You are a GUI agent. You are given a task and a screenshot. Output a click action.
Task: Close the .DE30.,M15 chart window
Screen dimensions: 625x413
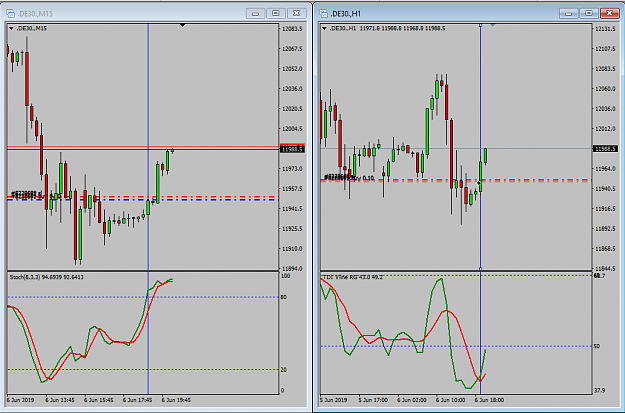tap(297, 14)
